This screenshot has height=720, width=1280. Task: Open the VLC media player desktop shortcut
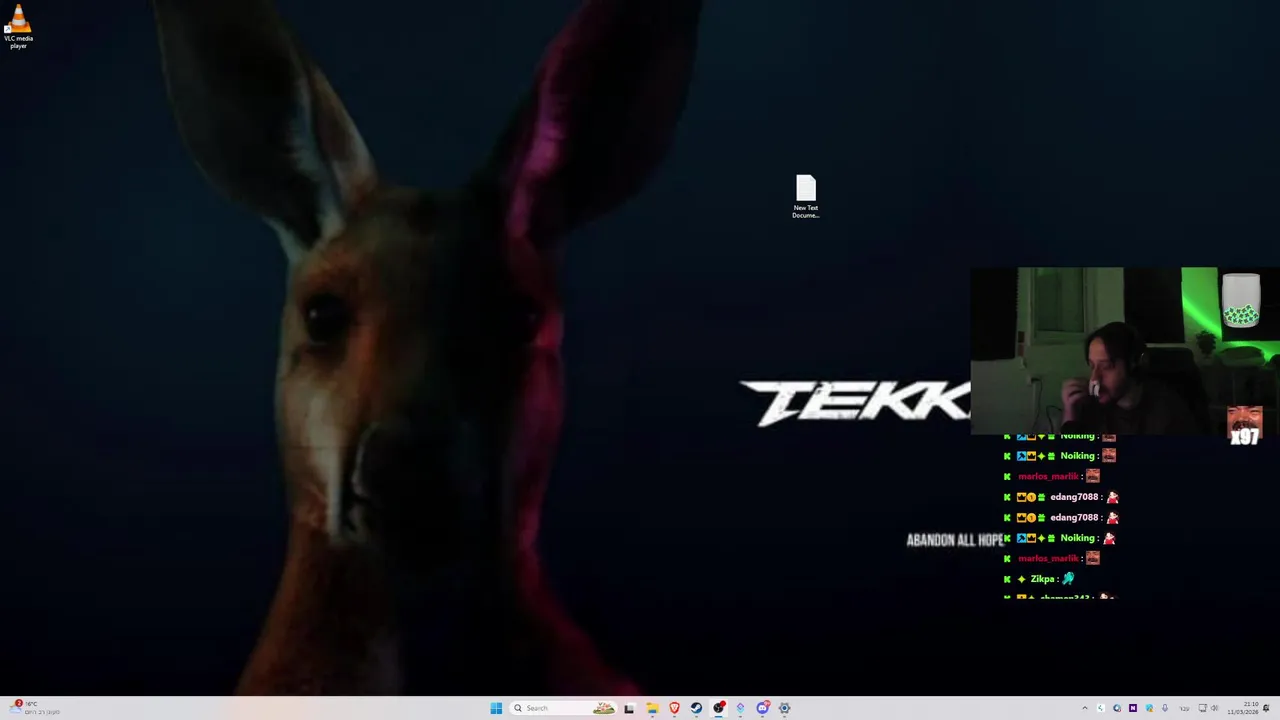tap(18, 26)
